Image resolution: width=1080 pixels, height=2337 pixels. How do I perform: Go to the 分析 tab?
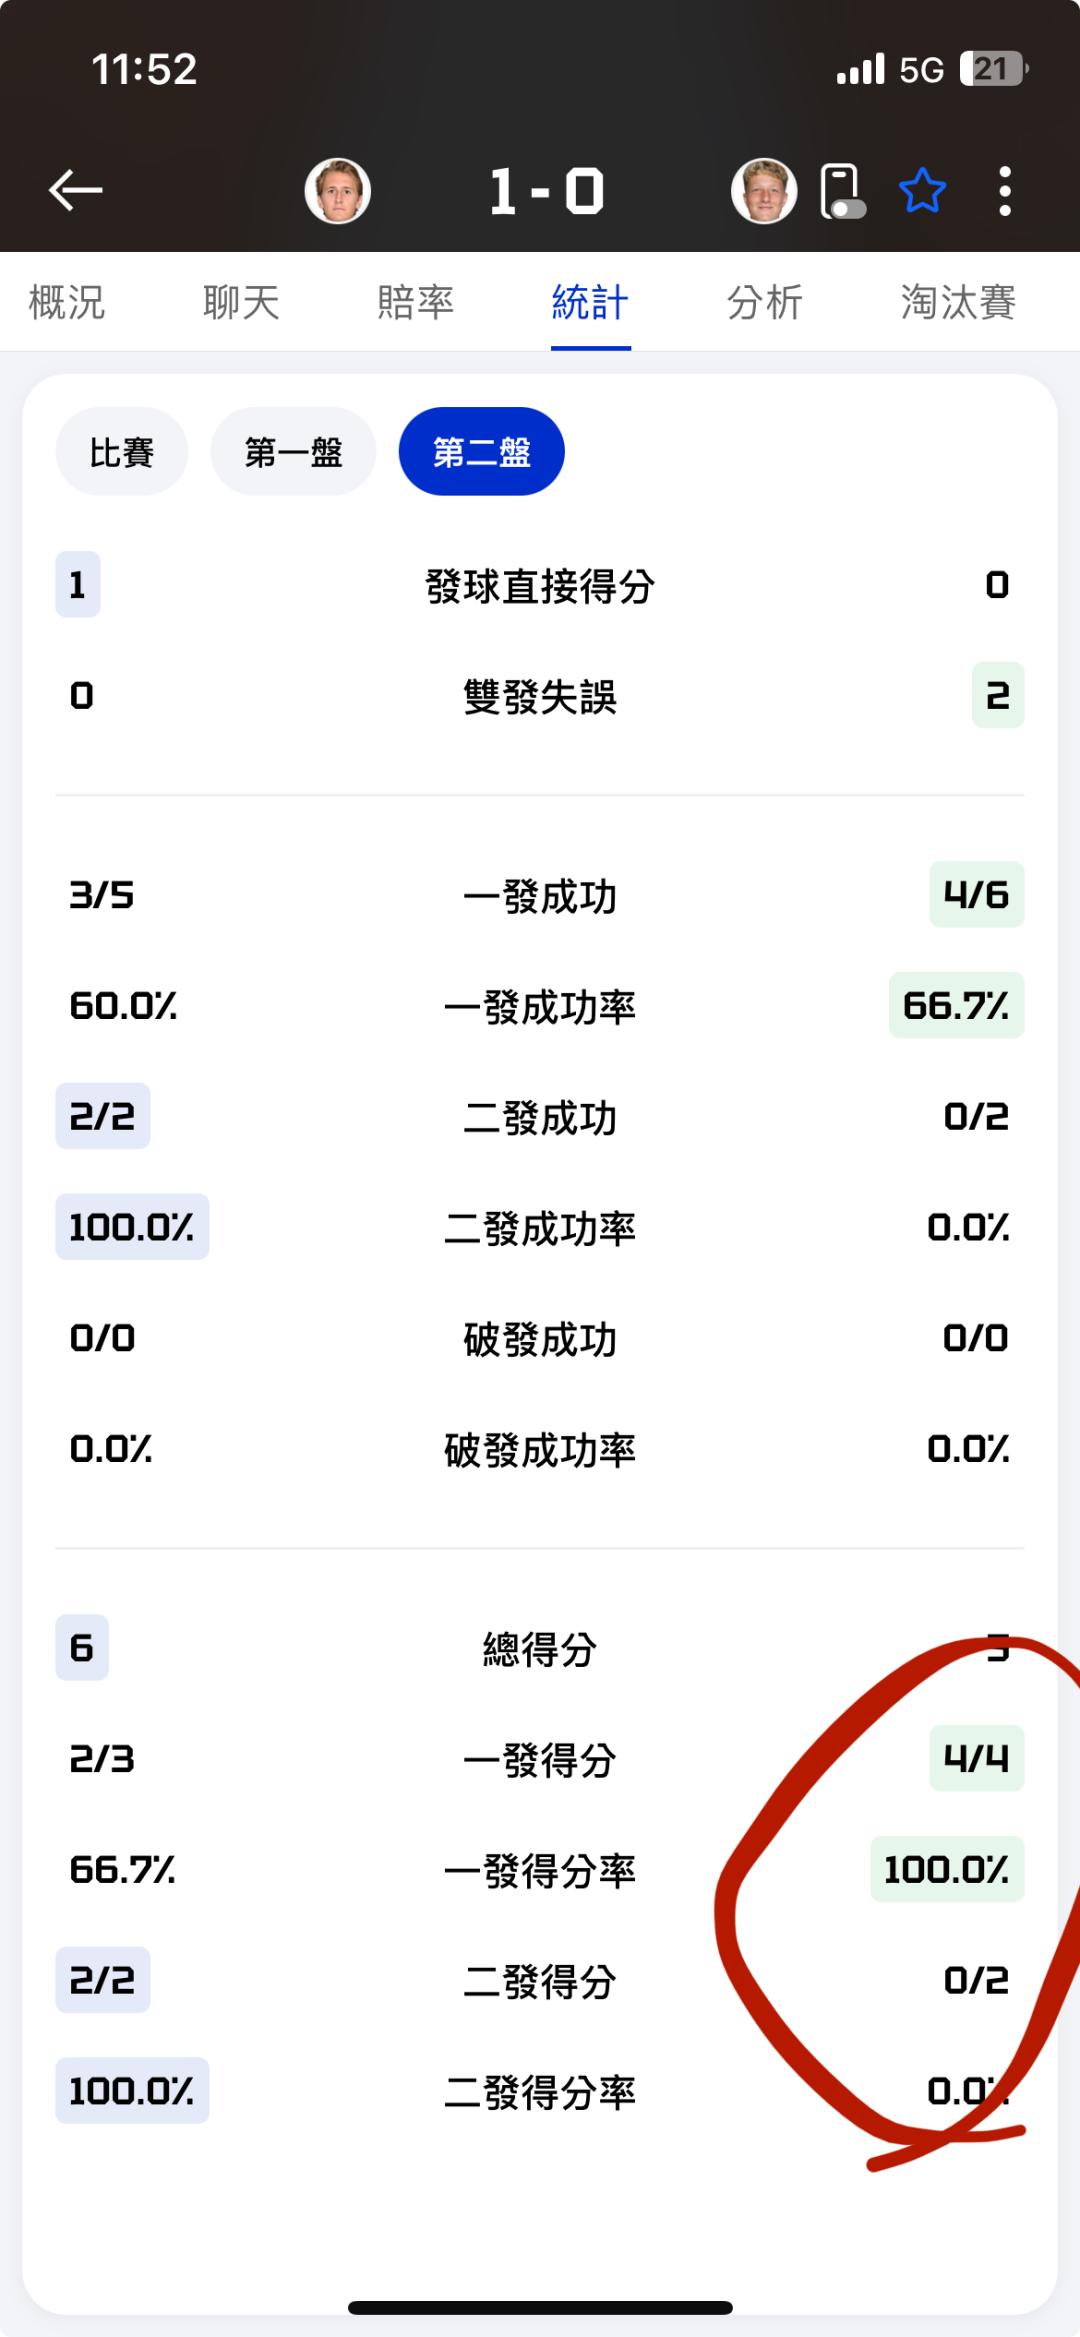(x=764, y=302)
